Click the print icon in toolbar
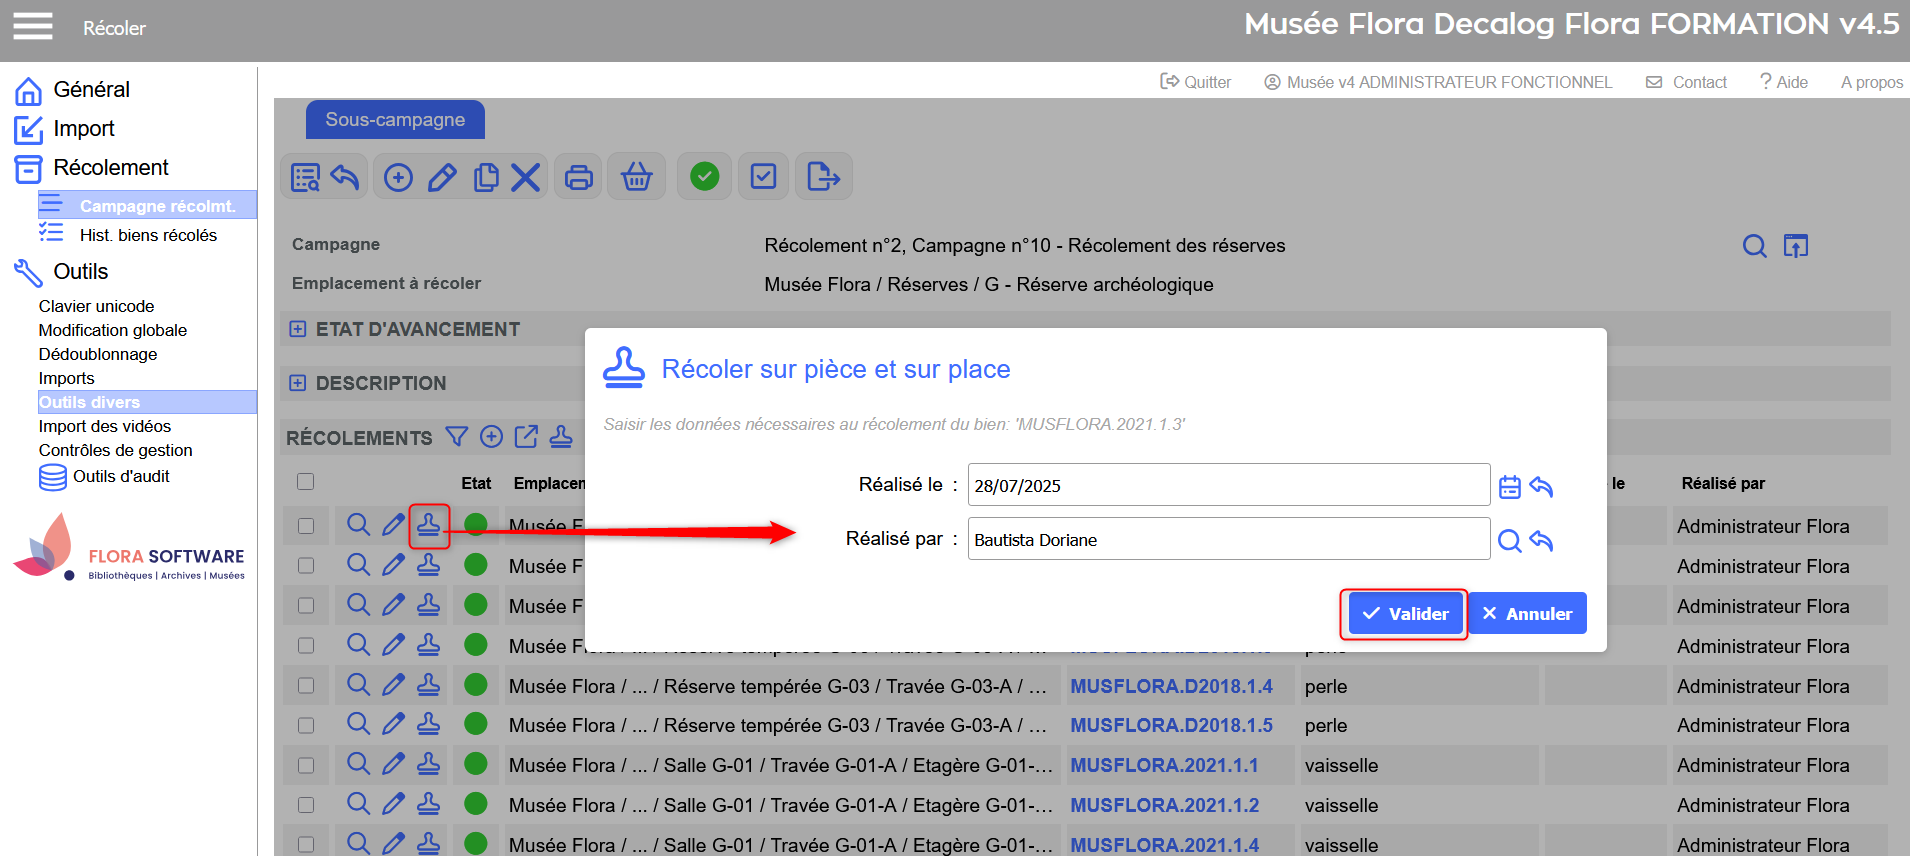This screenshot has height=856, width=1910. click(578, 178)
